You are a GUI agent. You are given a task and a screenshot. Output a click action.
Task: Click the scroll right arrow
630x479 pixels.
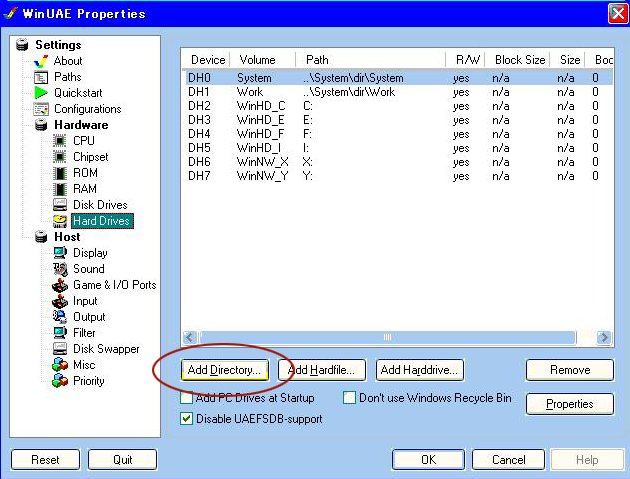pos(603,337)
